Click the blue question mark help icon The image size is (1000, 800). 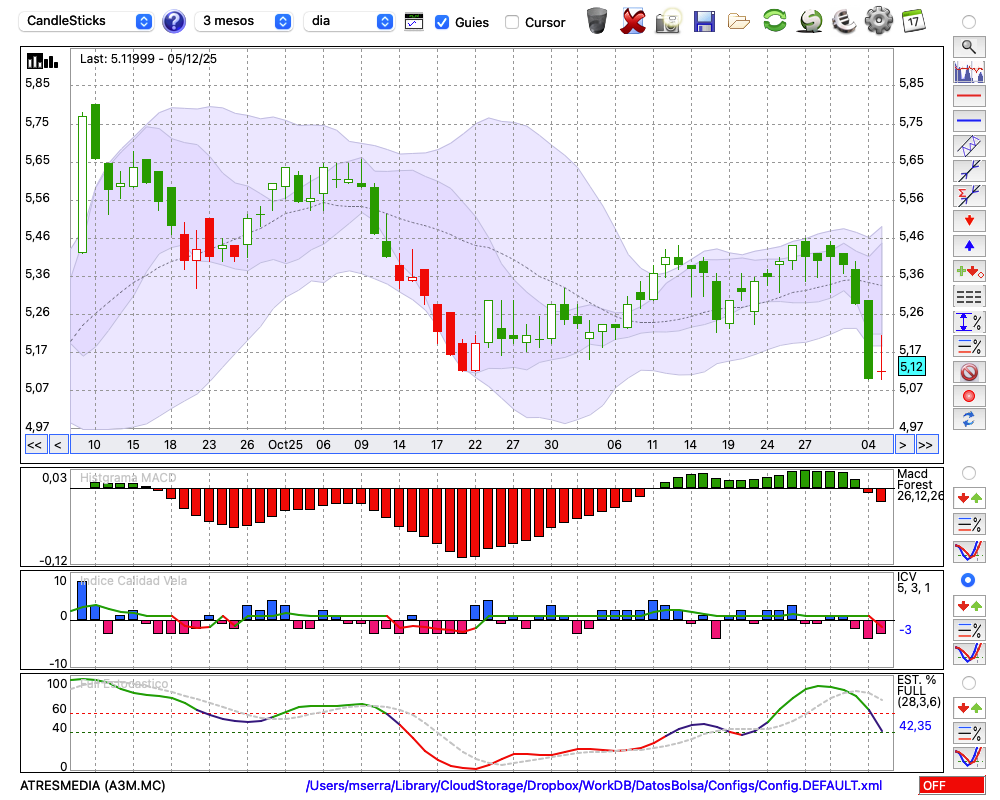(x=173, y=22)
